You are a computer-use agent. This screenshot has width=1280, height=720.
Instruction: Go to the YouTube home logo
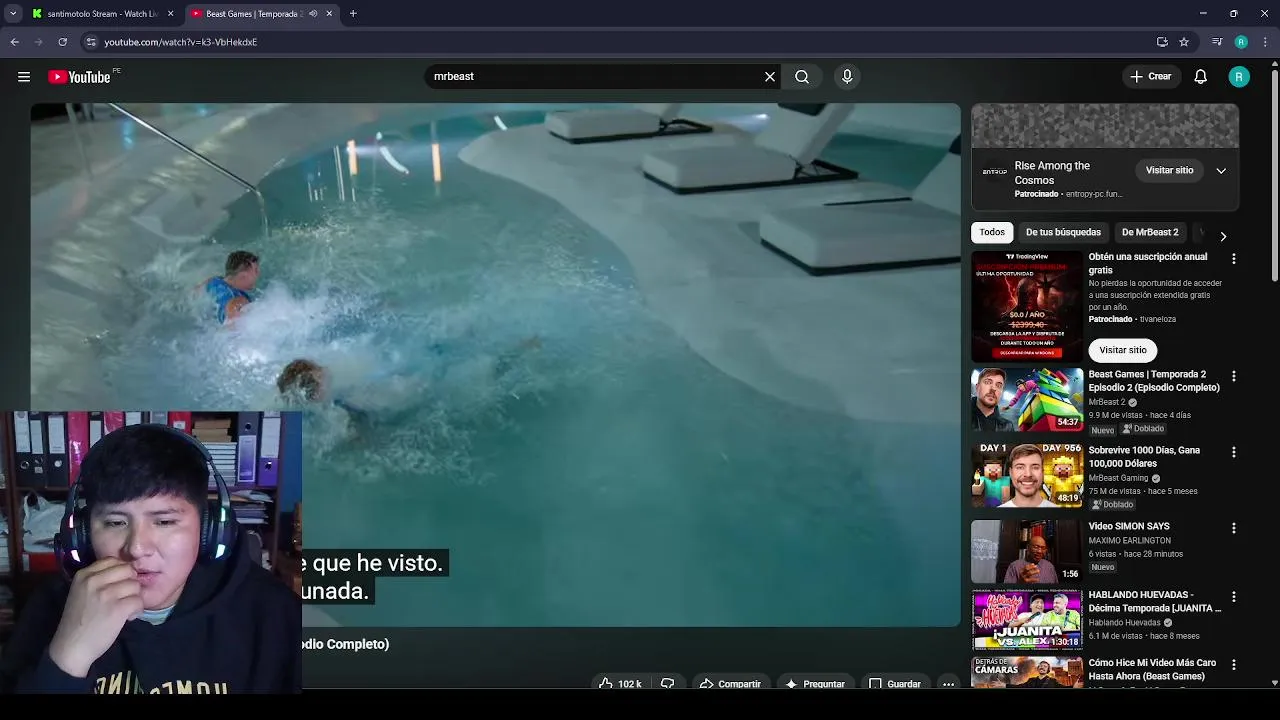pos(79,77)
